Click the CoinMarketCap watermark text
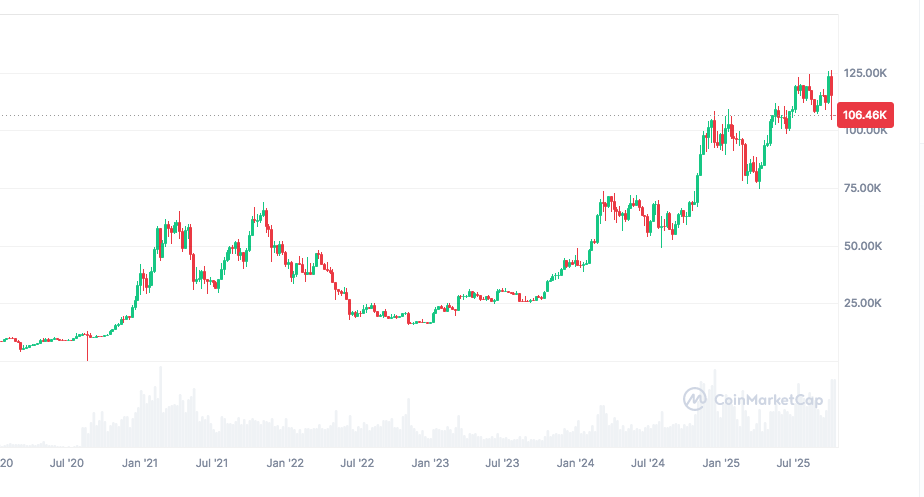The image size is (924, 497). pyautogui.click(x=767, y=400)
